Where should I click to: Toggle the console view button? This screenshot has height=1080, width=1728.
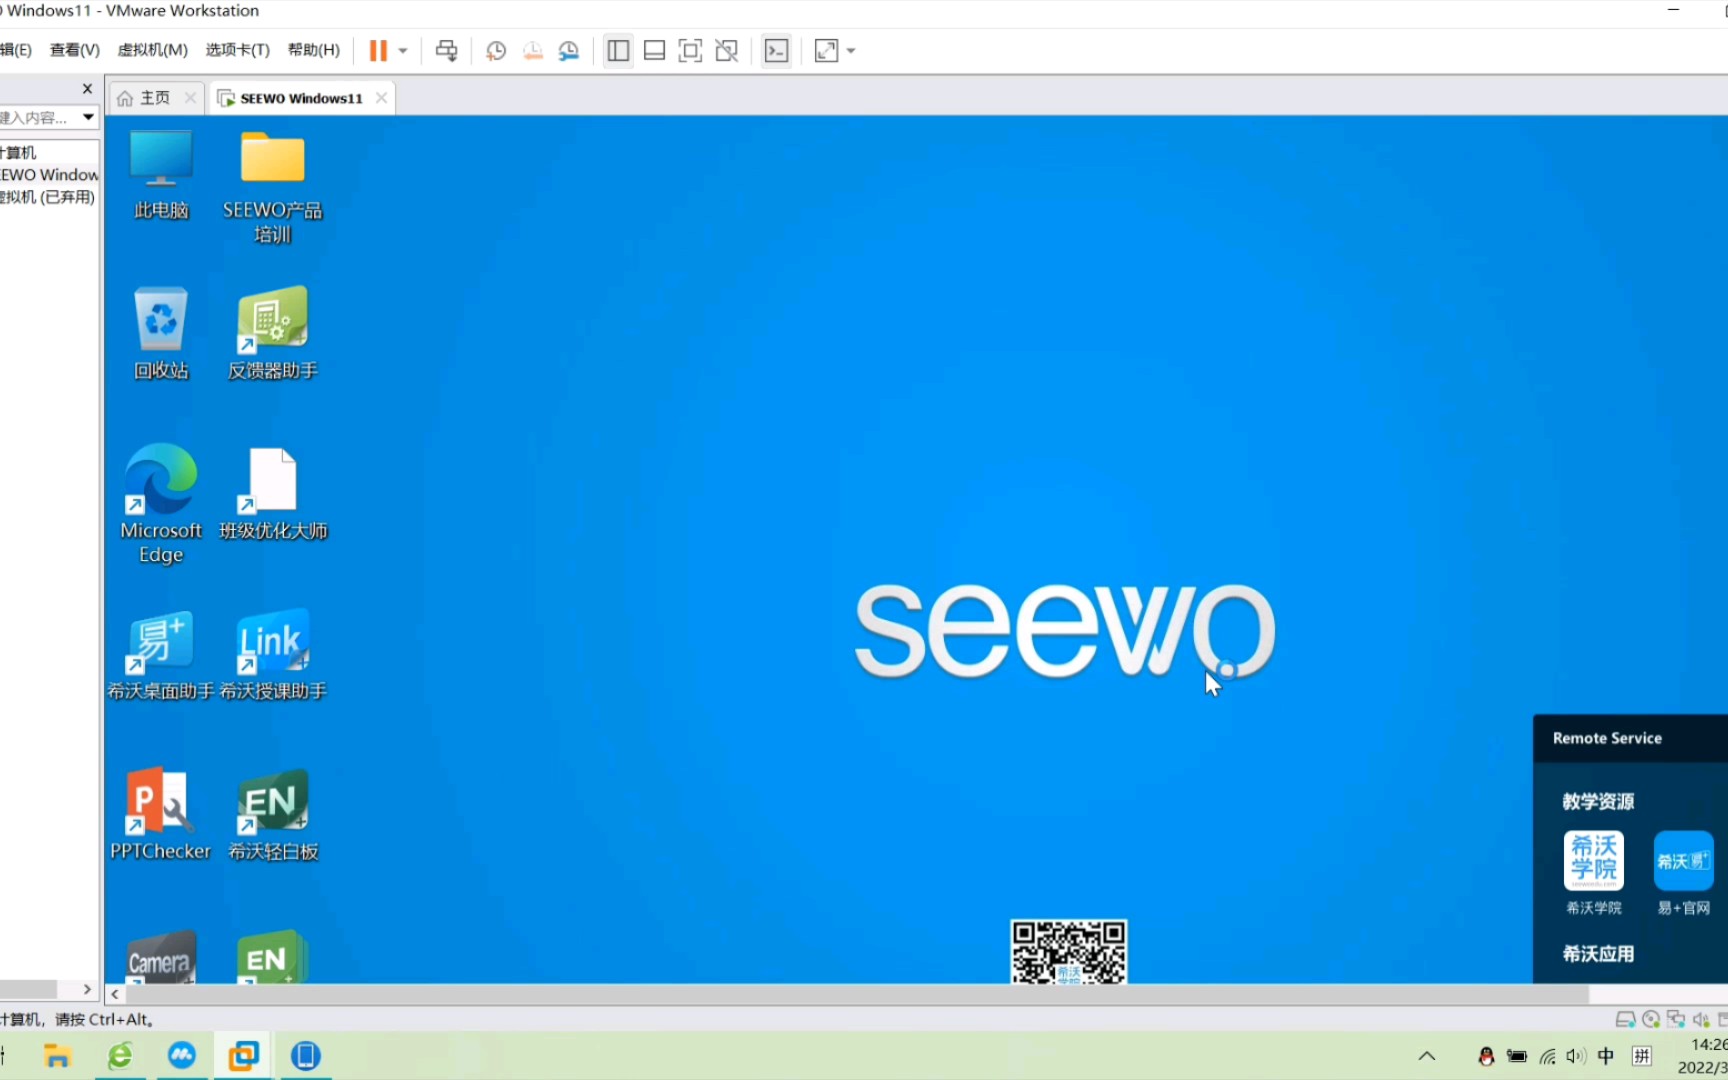pyautogui.click(x=776, y=50)
